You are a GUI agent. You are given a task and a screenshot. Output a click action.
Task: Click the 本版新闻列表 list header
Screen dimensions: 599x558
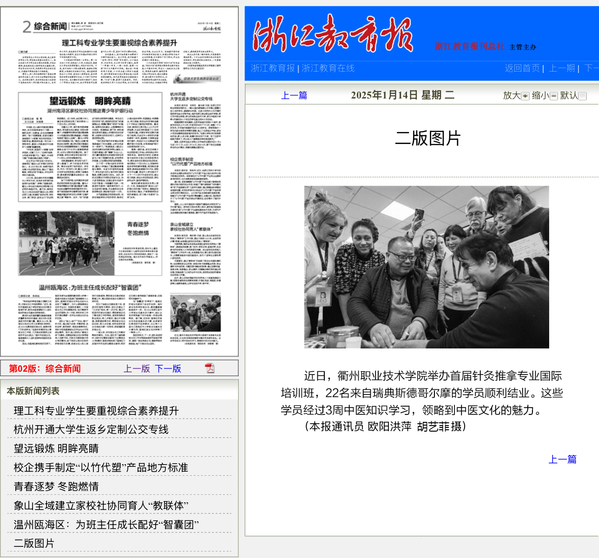click(33, 391)
